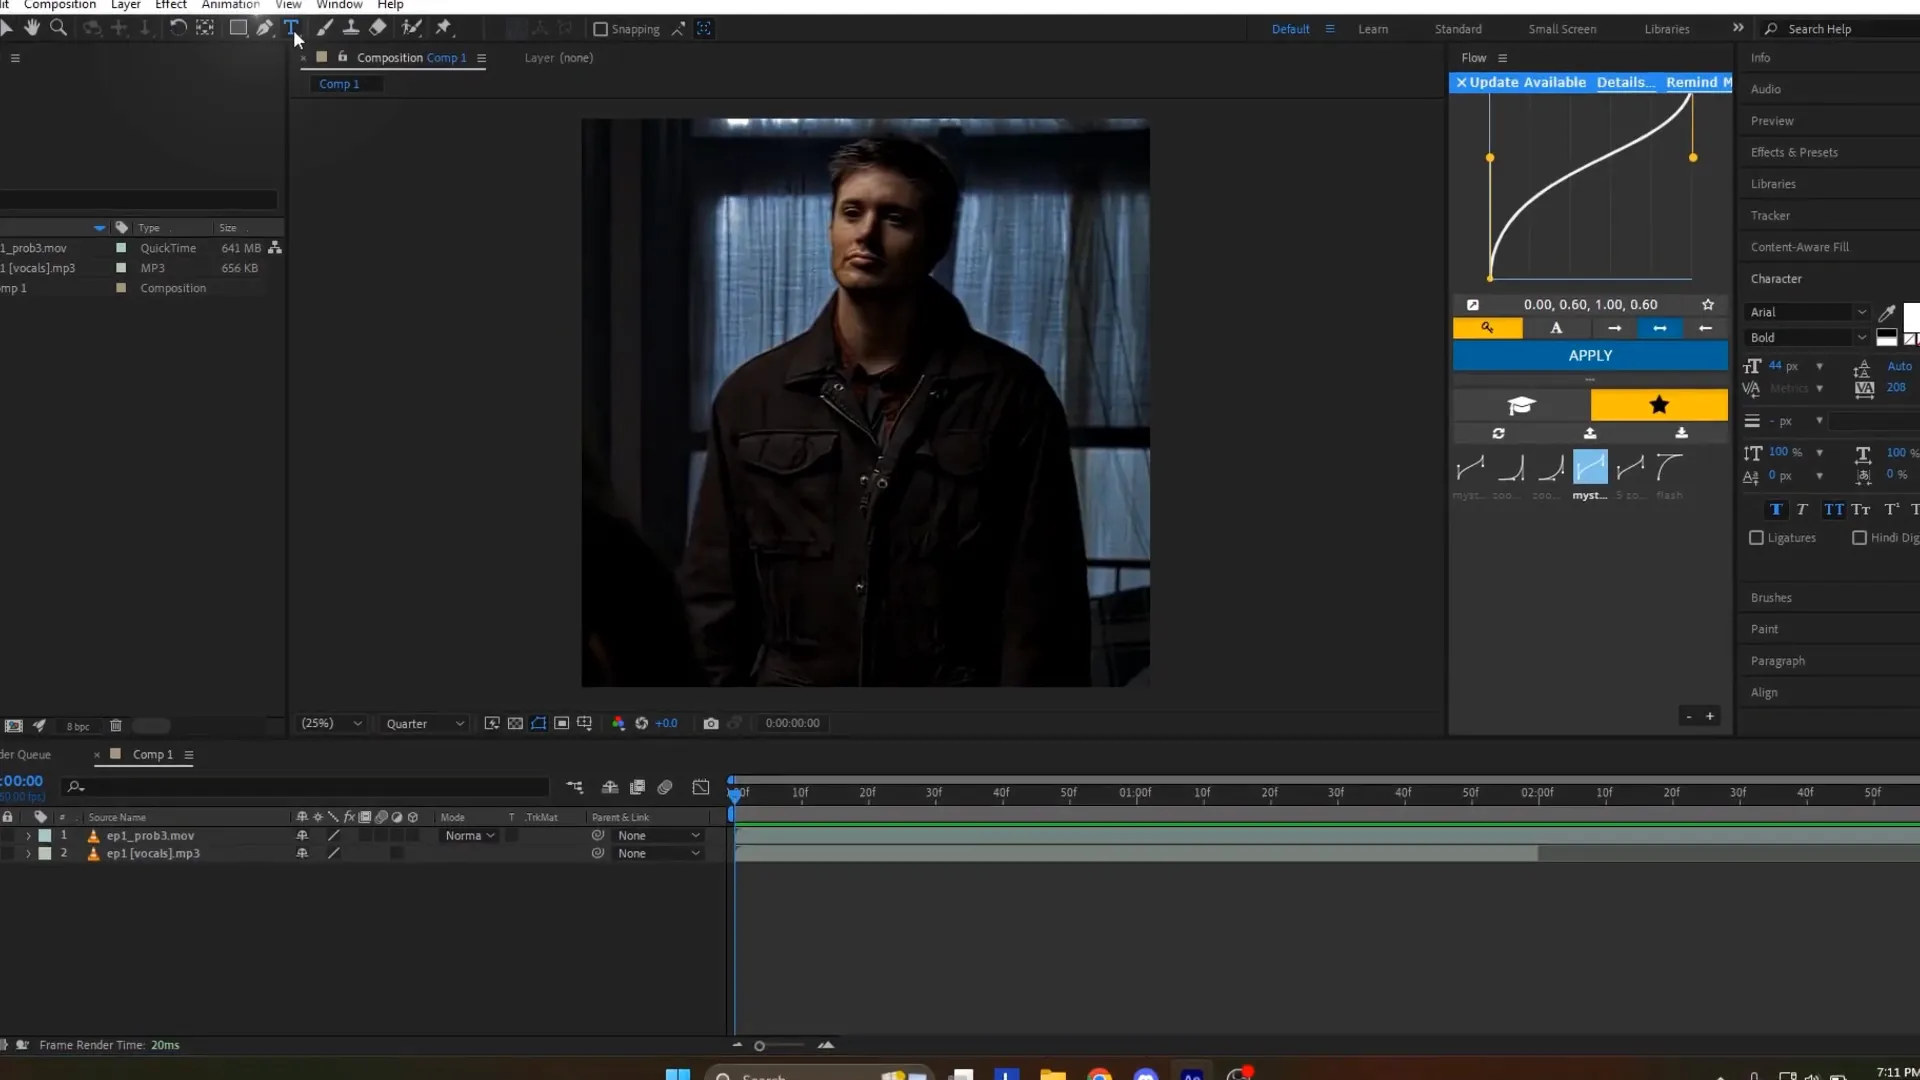
Task: Enable the Snapping checkbox
Action: (x=600, y=29)
